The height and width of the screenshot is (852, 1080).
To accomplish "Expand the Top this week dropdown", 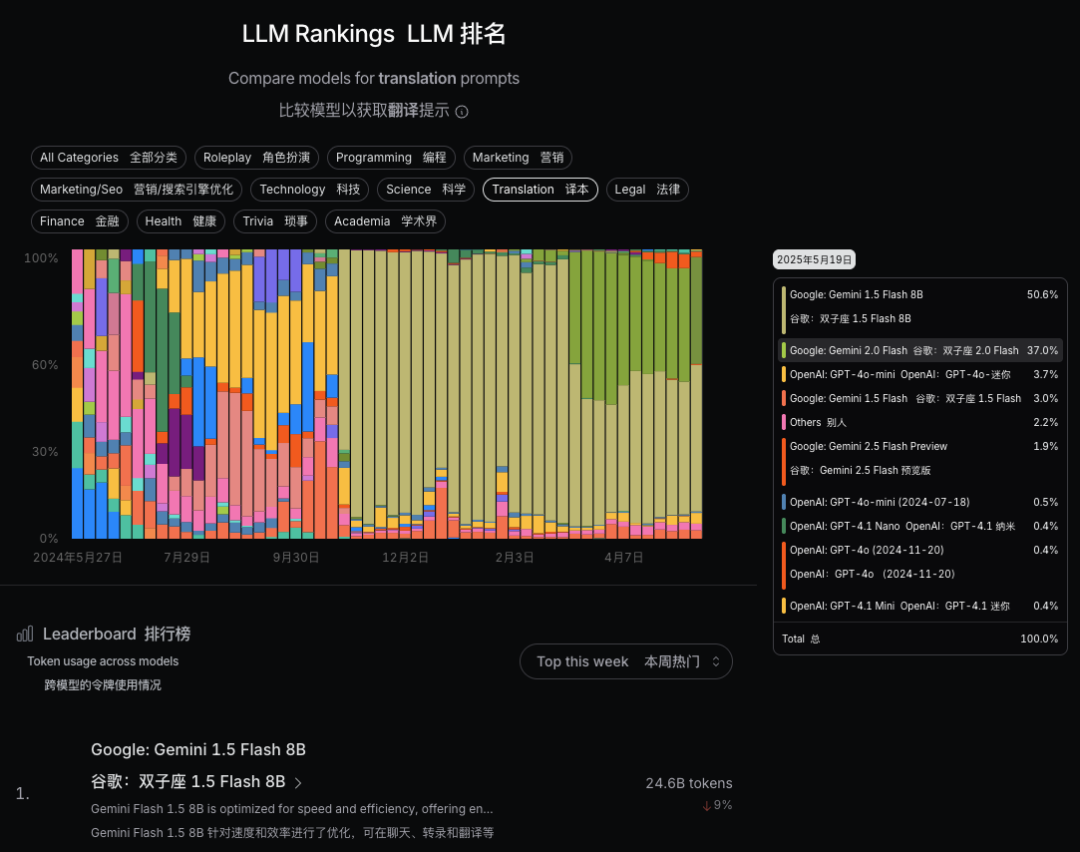I will click(626, 661).
